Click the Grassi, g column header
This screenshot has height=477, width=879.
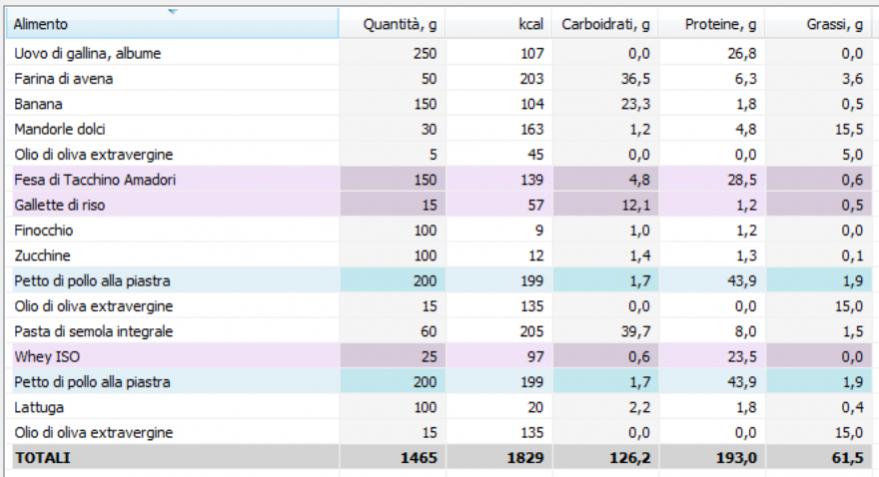pyautogui.click(x=829, y=25)
